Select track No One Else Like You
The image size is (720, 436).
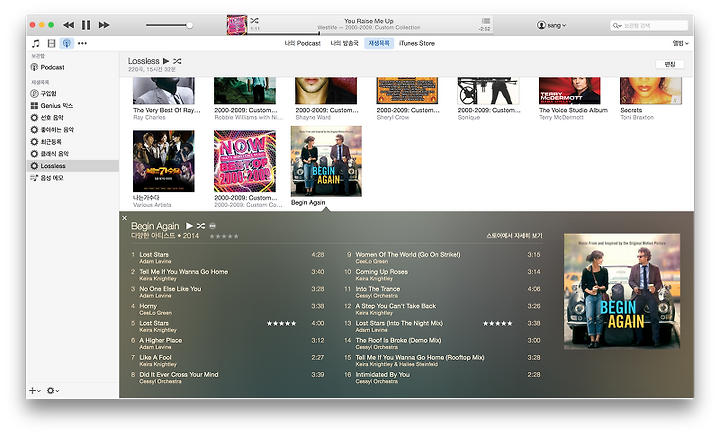(x=228, y=292)
